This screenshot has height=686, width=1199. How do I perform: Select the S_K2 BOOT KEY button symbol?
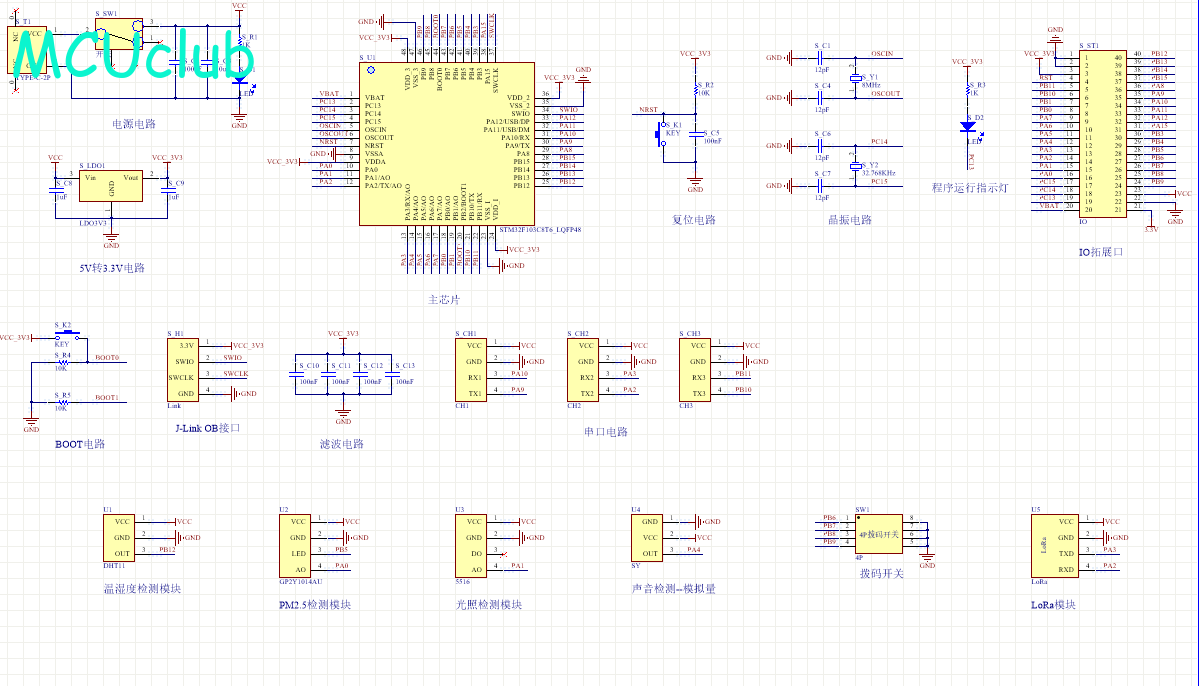pyautogui.click(x=67, y=335)
